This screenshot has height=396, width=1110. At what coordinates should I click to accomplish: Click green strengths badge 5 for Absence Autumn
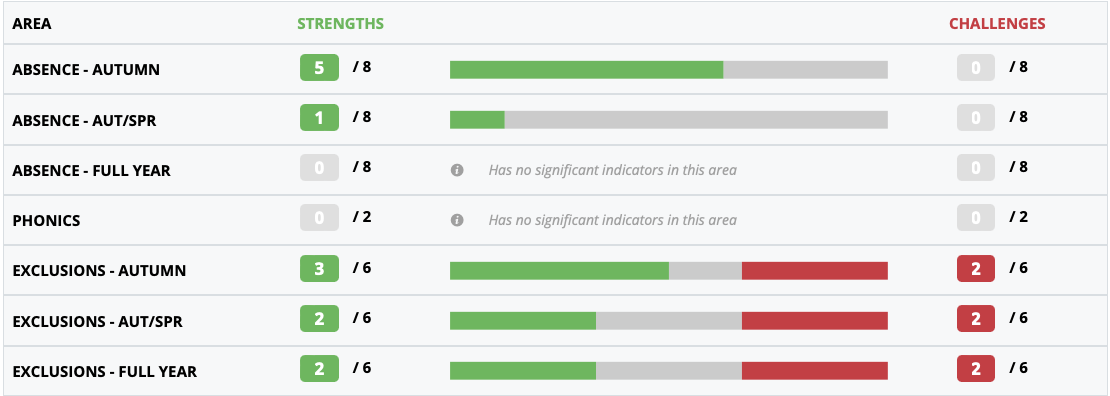point(319,69)
